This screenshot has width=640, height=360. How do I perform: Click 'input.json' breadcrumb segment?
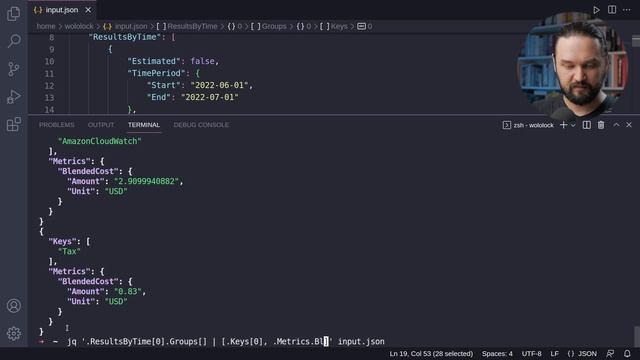click(125, 26)
